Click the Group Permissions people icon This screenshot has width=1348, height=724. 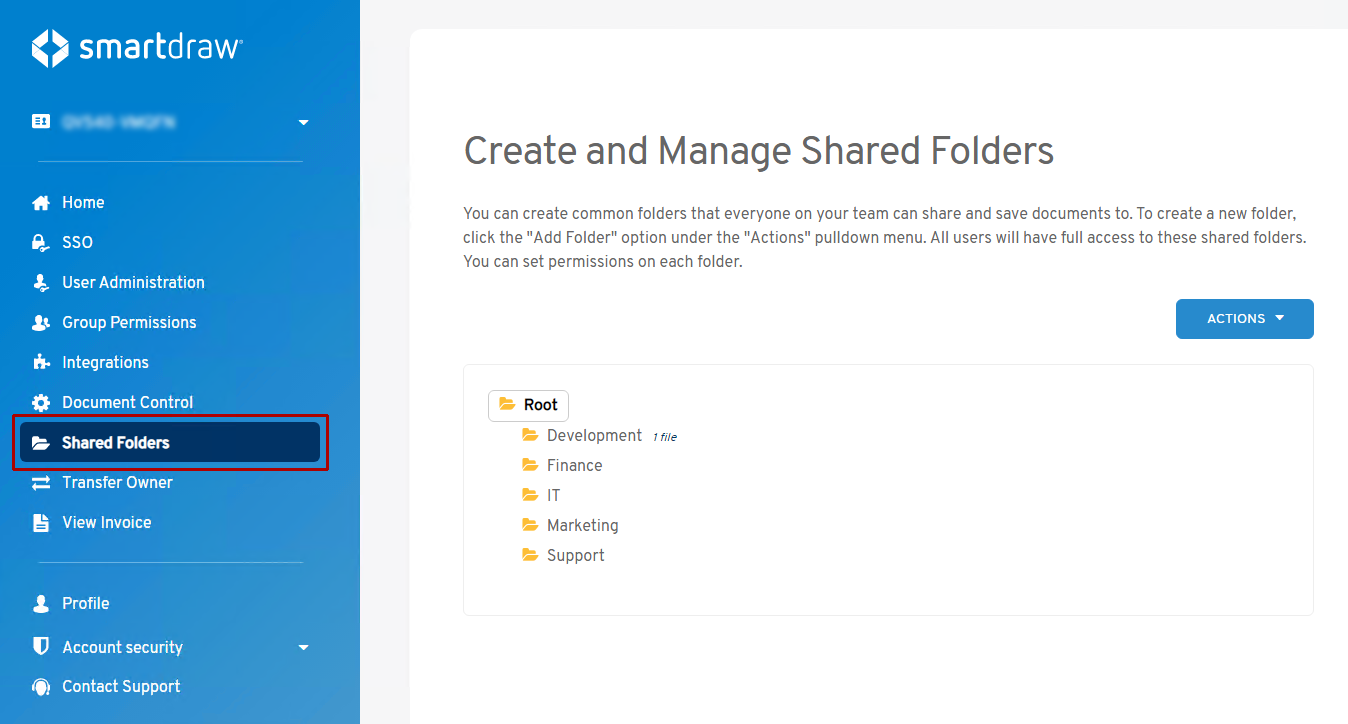point(40,322)
